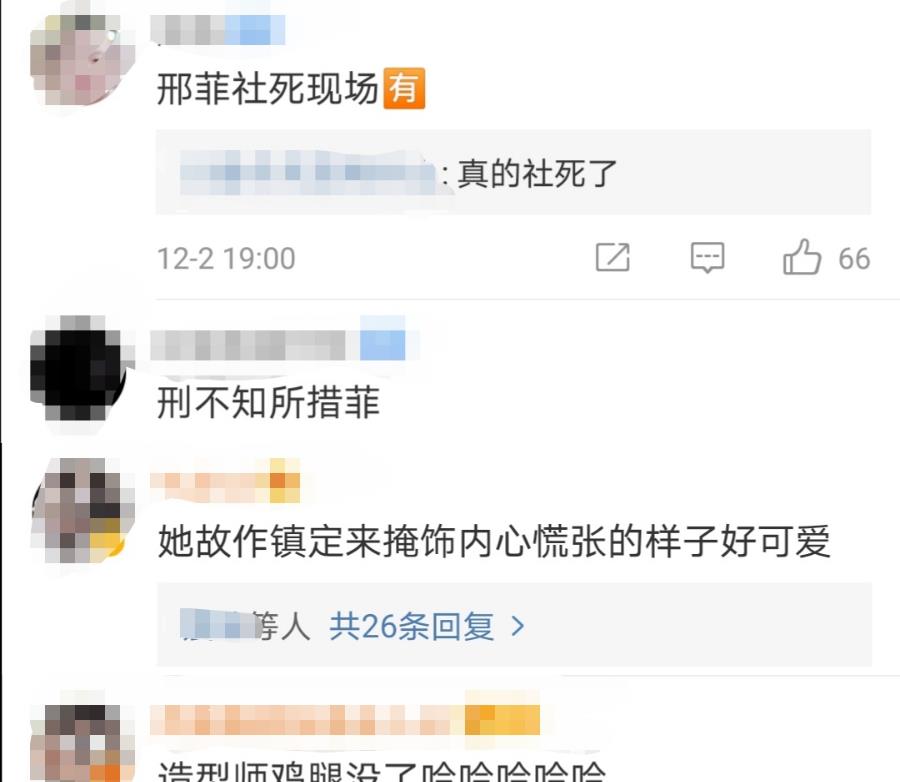900x782 pixels.
Task: Open blurred username above 刑不知所措菲
Action: 278,344
